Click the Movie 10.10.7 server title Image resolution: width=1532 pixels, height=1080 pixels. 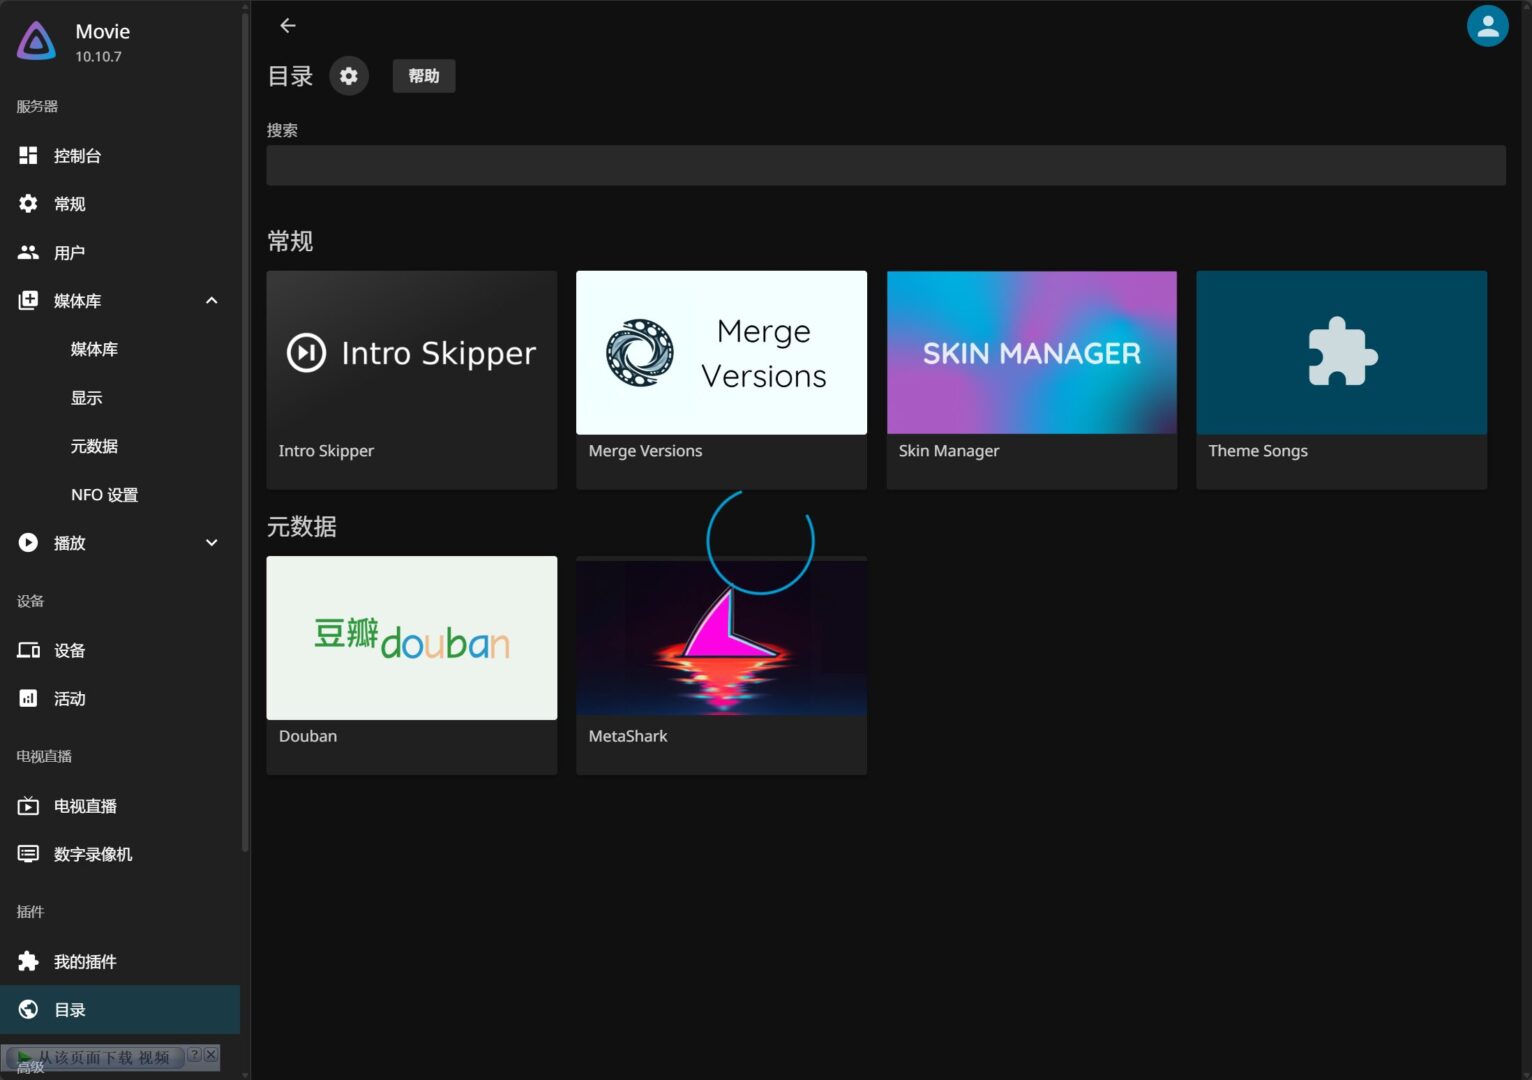tap(103, 42)
